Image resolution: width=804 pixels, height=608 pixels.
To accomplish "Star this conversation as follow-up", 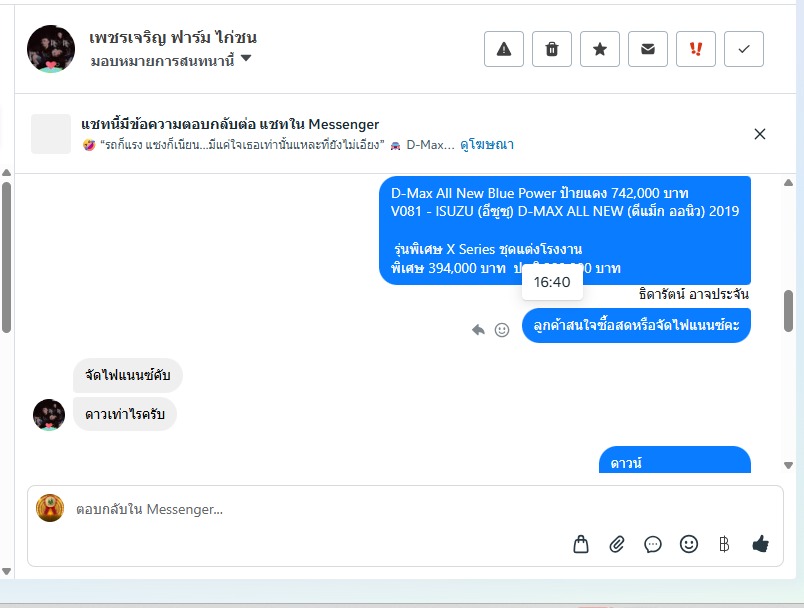I will [599, 49].
